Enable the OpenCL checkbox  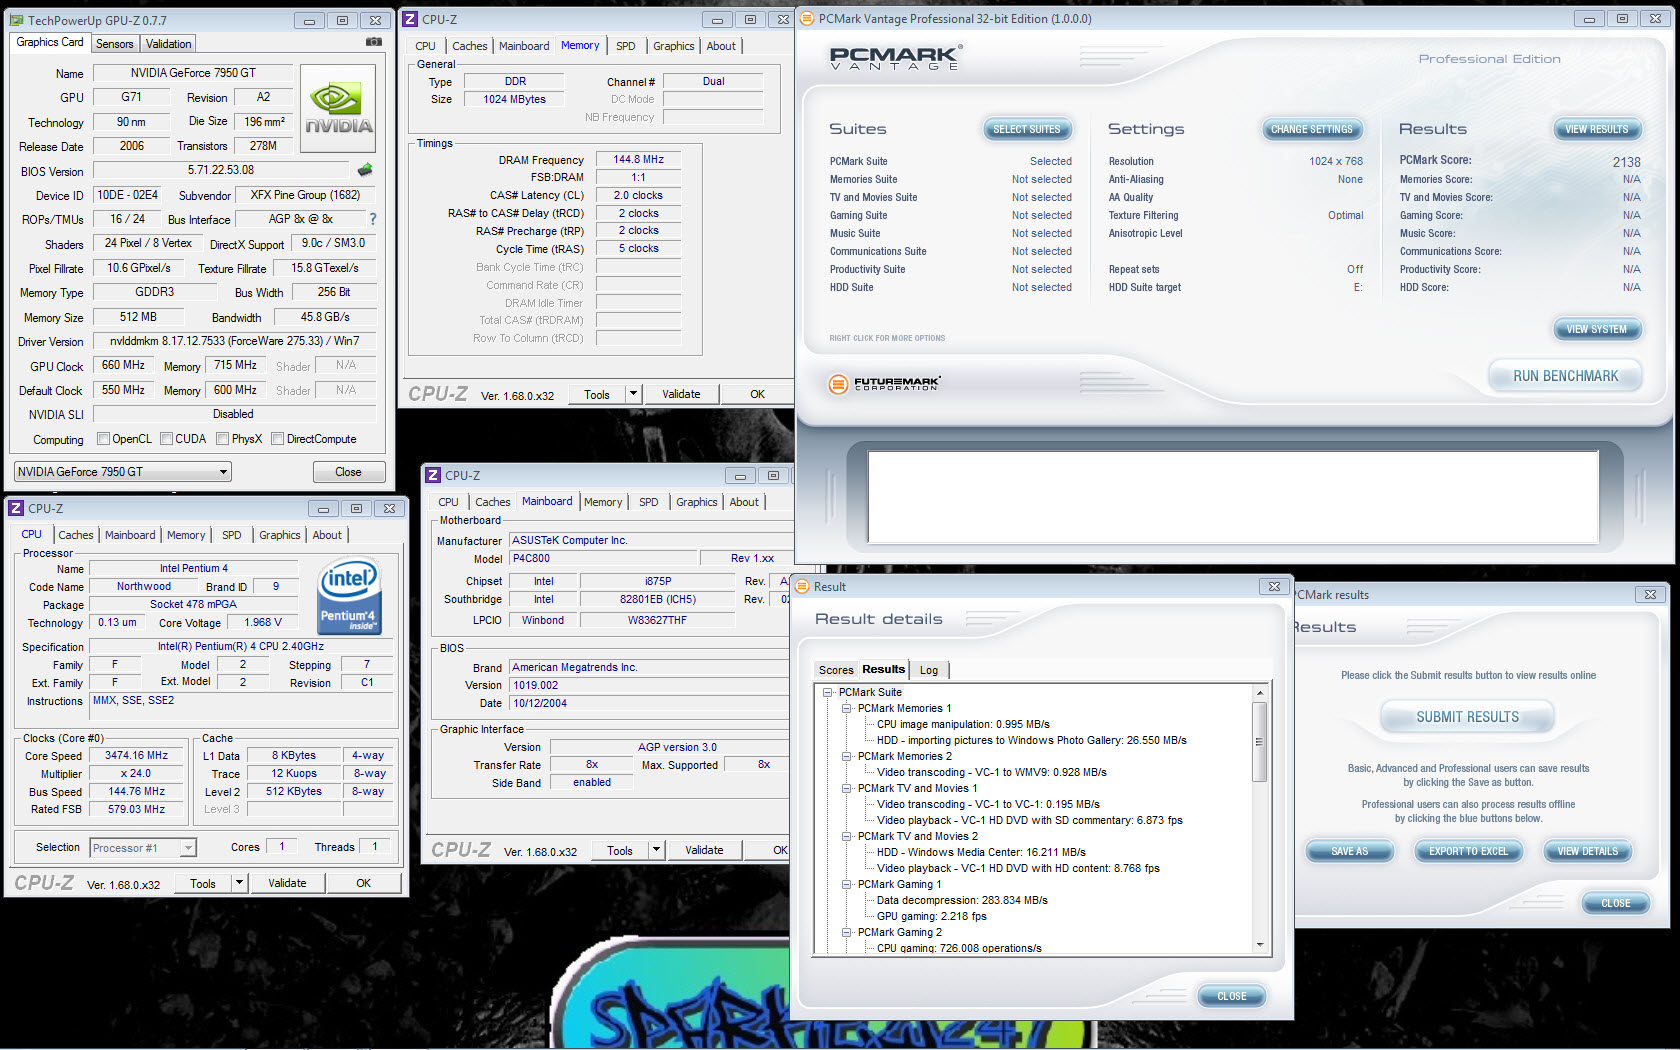pos(103,438)
